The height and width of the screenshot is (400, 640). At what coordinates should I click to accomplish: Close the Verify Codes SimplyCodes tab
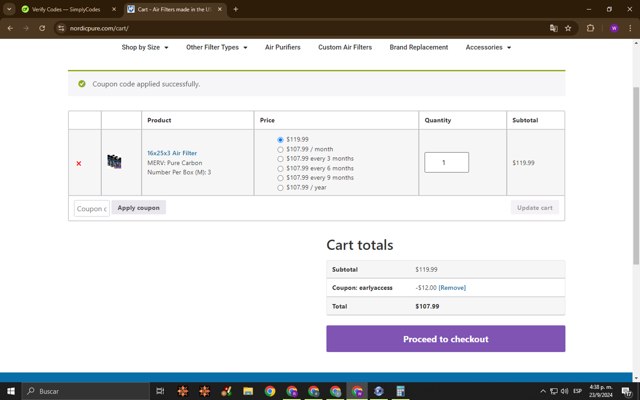pos(114,9)
